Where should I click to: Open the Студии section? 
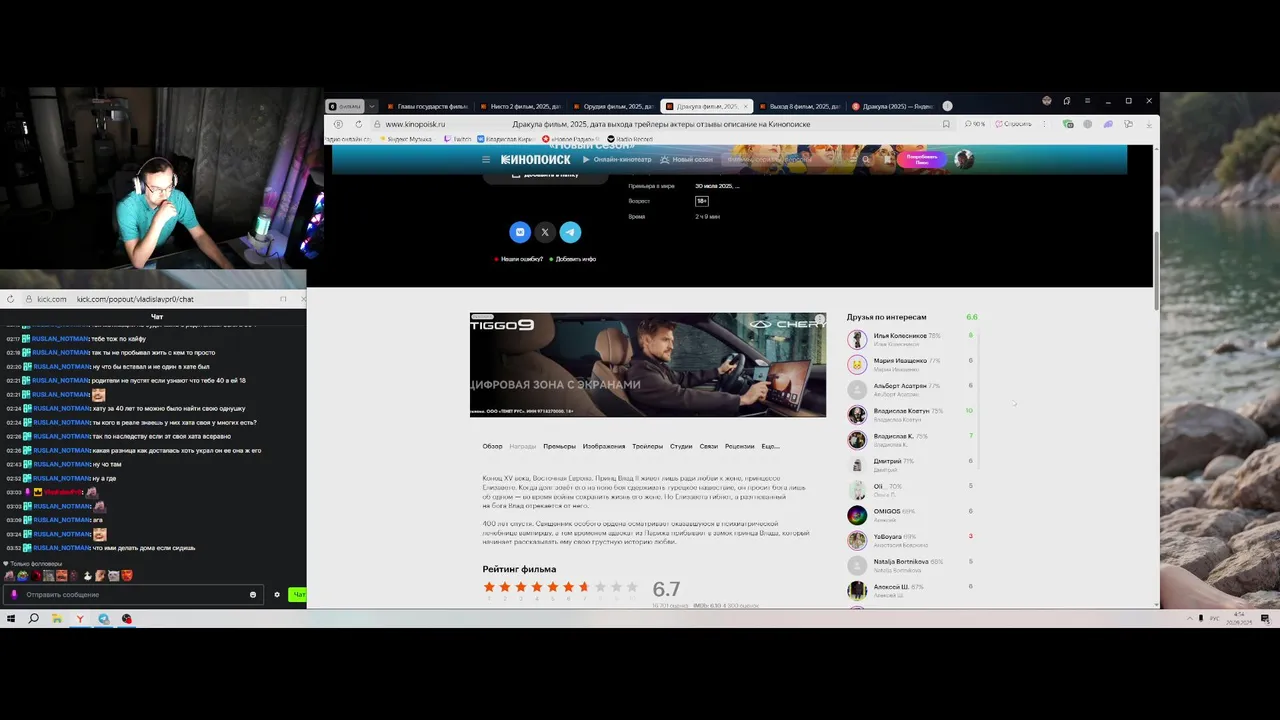pos(681,446)
